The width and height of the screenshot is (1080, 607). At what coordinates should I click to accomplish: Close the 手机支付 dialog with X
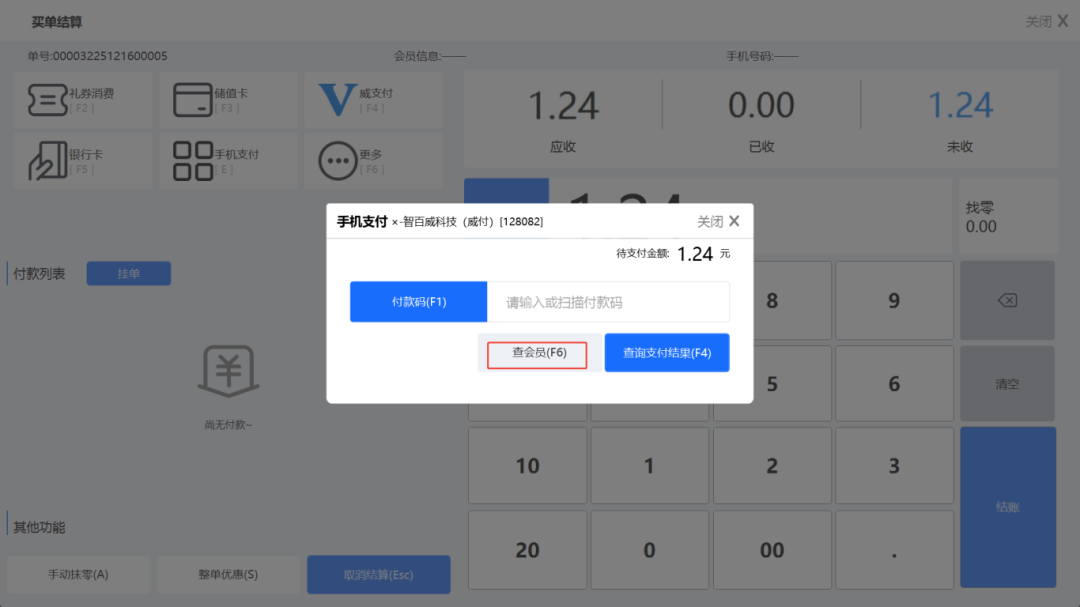(734, 221)
